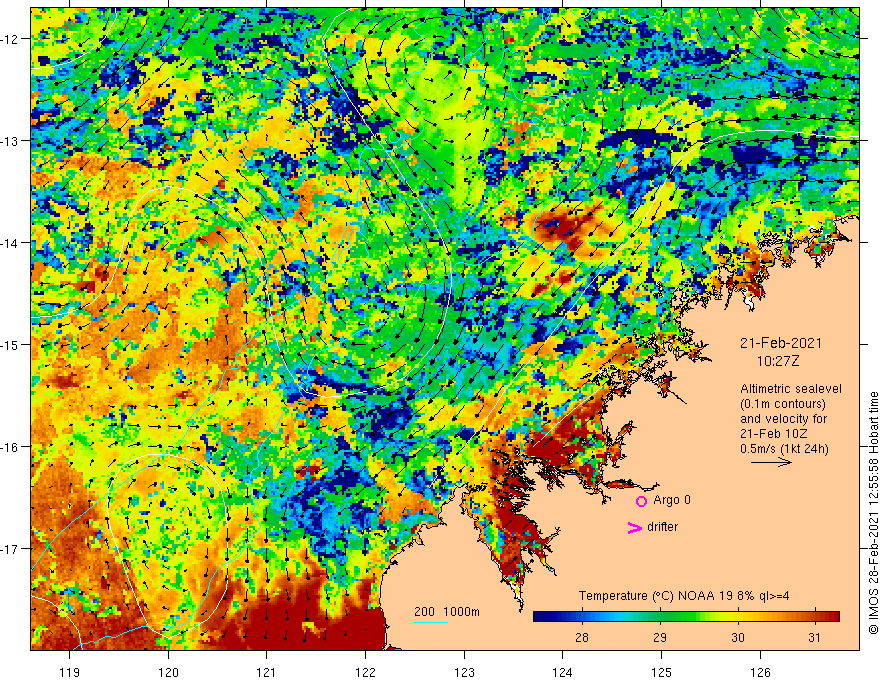The width and height of the screenshot is (880, 680).
Task: Click longitude label 123 on bottom axis
Action: pyautogui.click(x=464, y=672)
